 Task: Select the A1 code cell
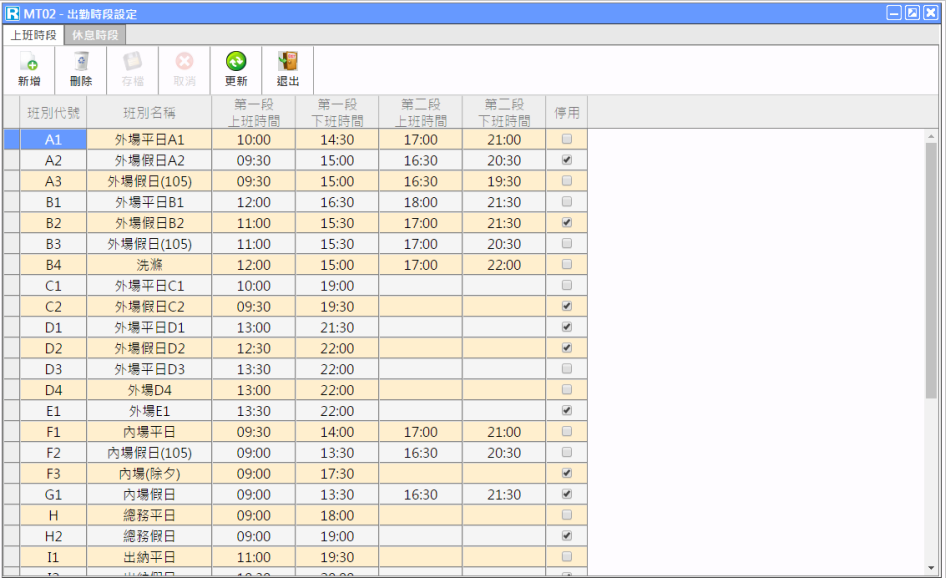[53, 139]
